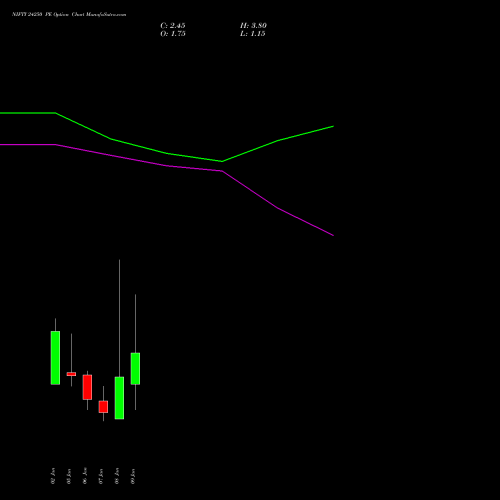Click the green candle for 02 Jan

55,358
